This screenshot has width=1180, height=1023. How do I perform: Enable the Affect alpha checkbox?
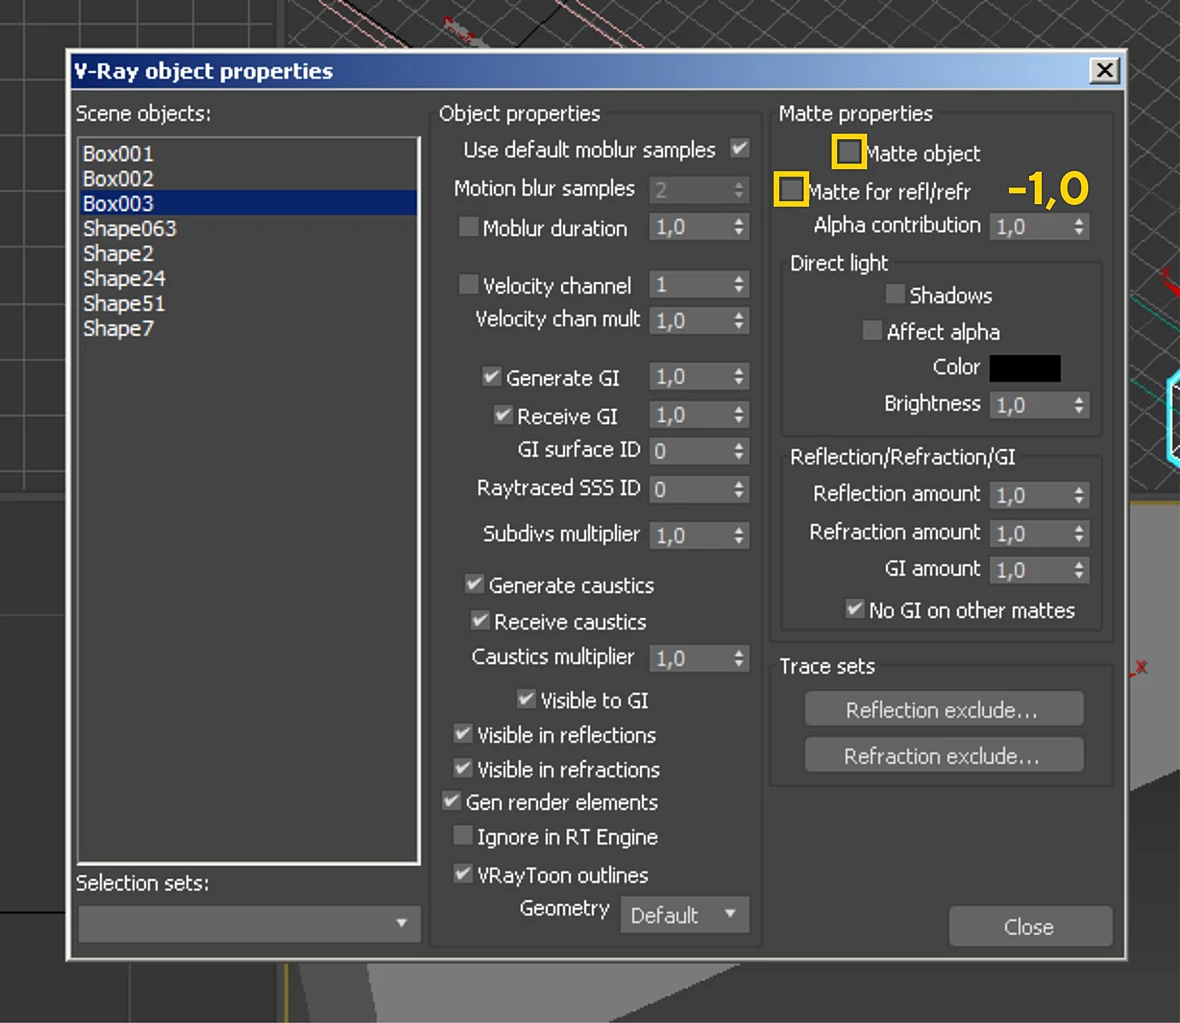click(872, 330)
